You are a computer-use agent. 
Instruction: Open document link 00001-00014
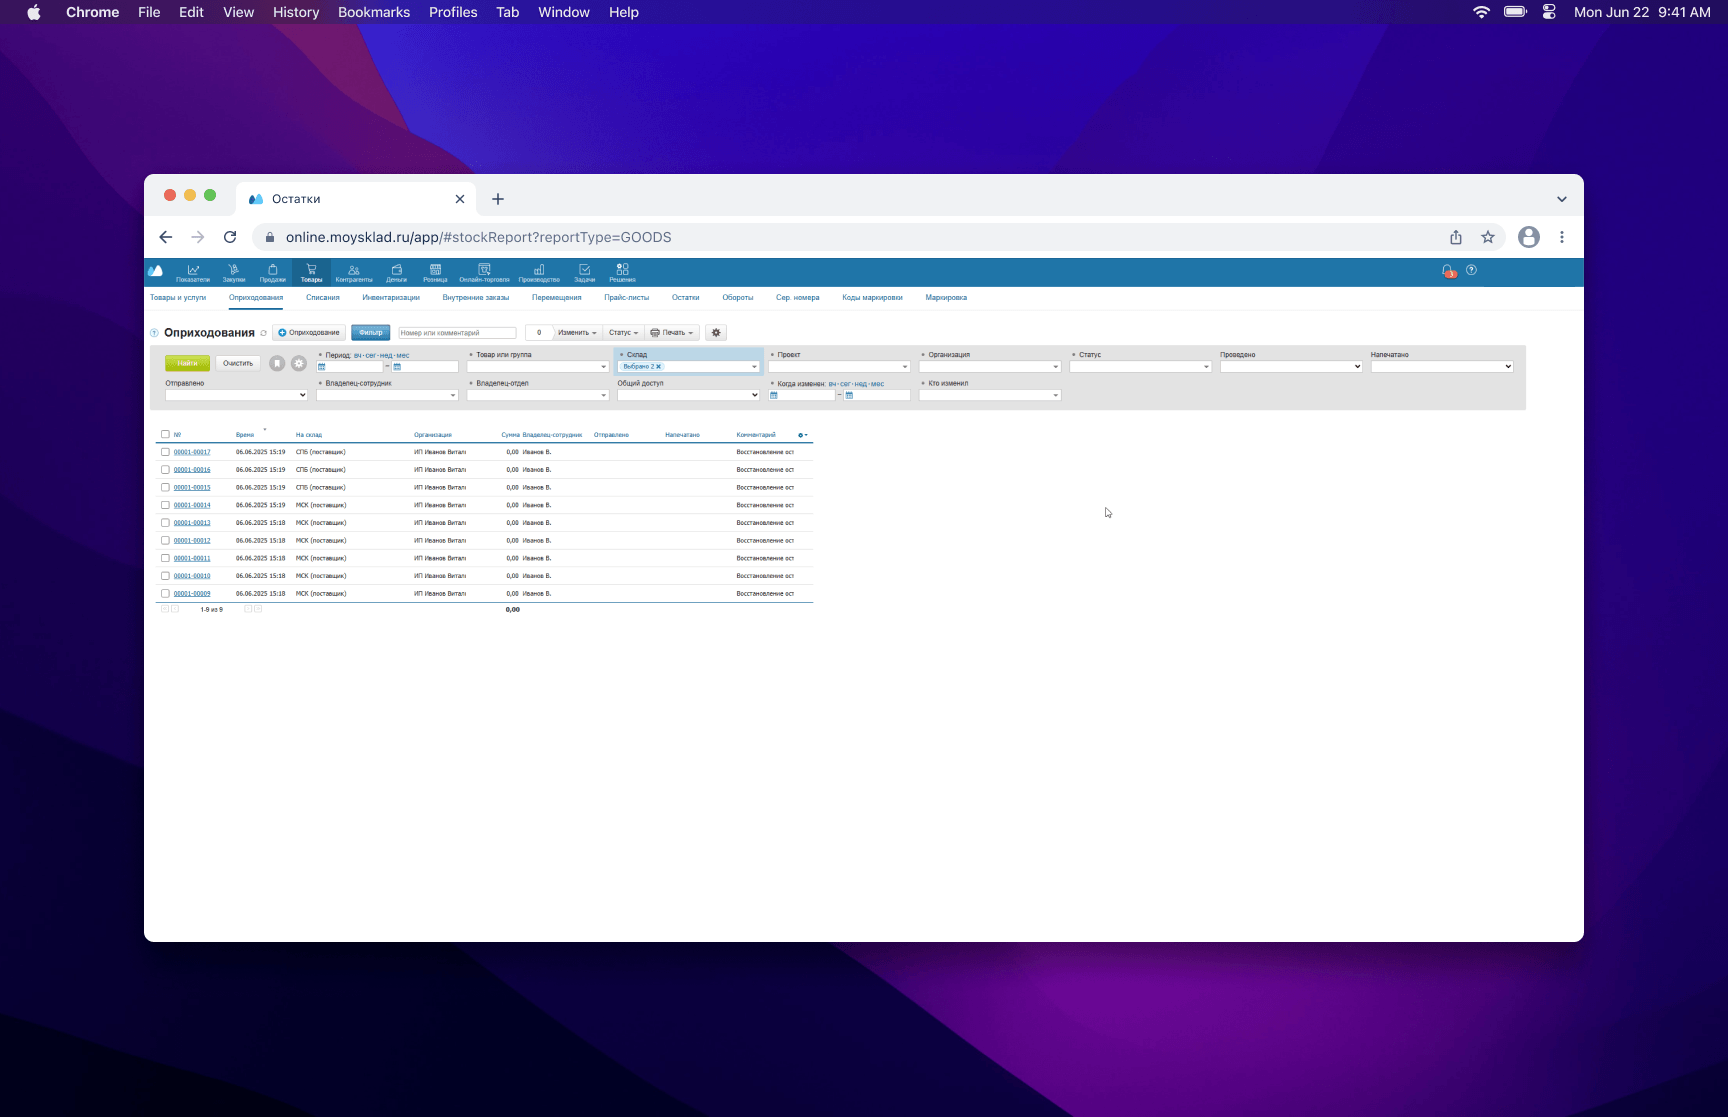tap(192, 505)
